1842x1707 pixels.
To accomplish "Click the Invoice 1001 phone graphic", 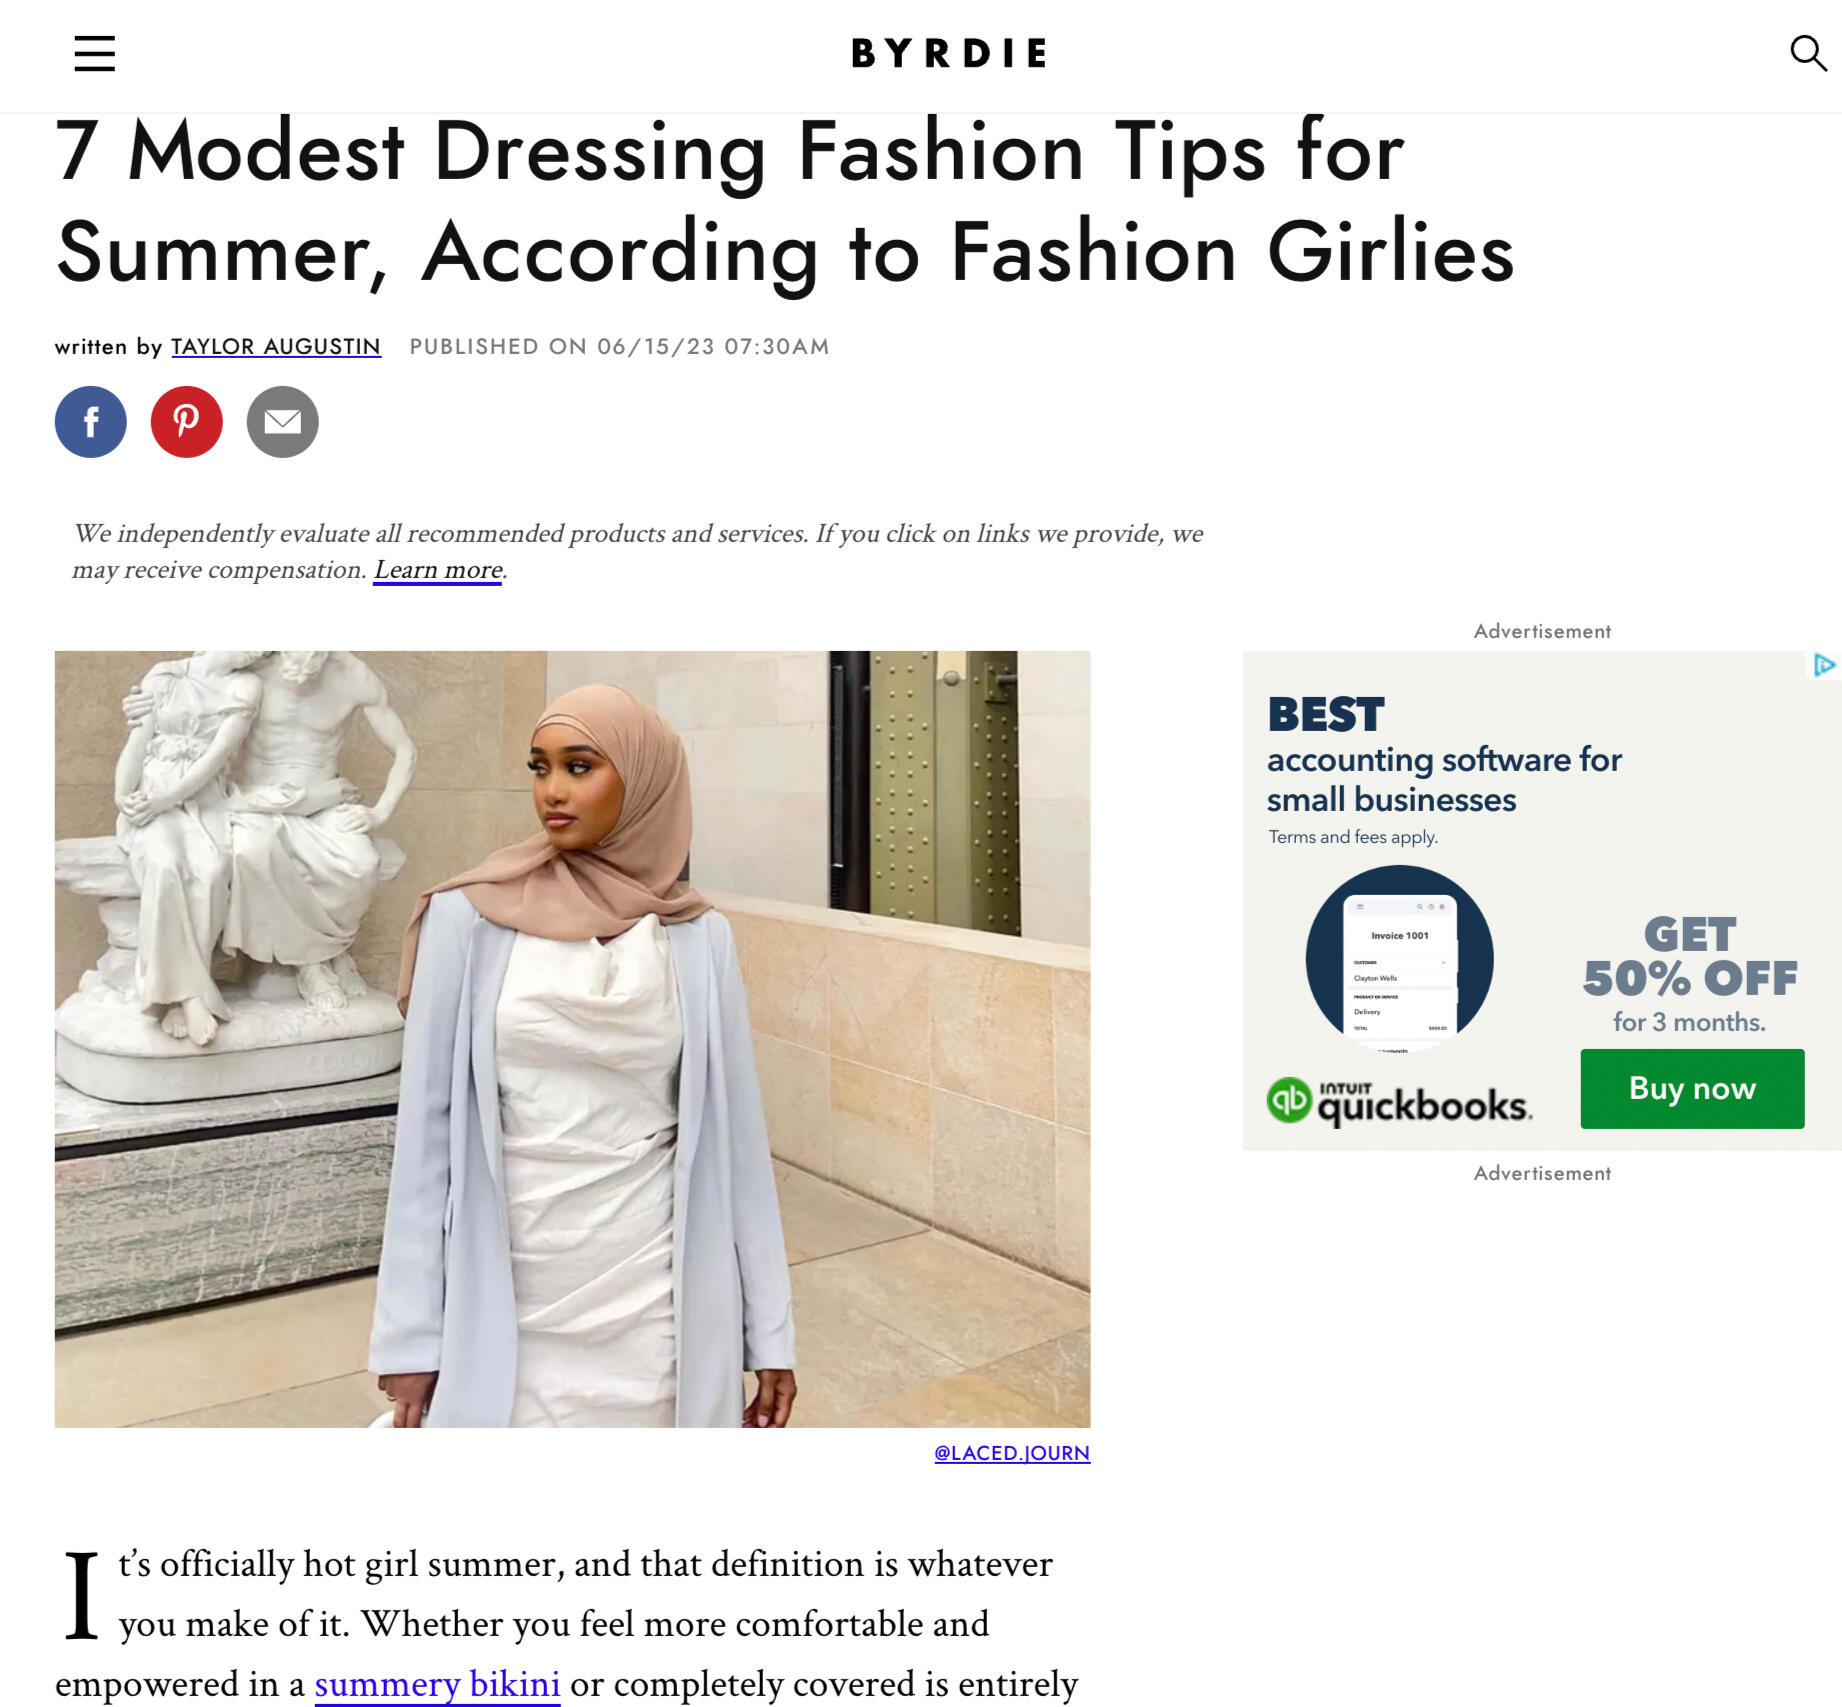I will tap(1399, 959).
